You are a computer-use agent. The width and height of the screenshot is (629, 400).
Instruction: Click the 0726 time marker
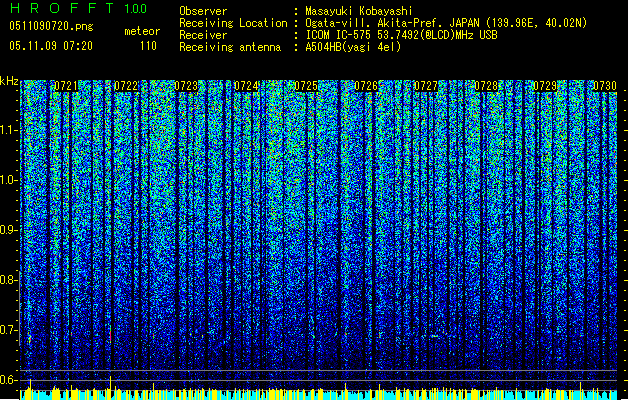[366, 86]
